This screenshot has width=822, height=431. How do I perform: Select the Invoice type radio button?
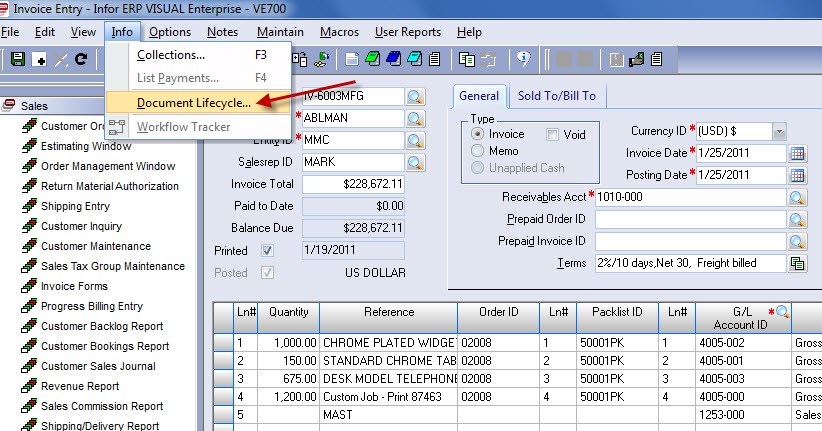(477, 134)
